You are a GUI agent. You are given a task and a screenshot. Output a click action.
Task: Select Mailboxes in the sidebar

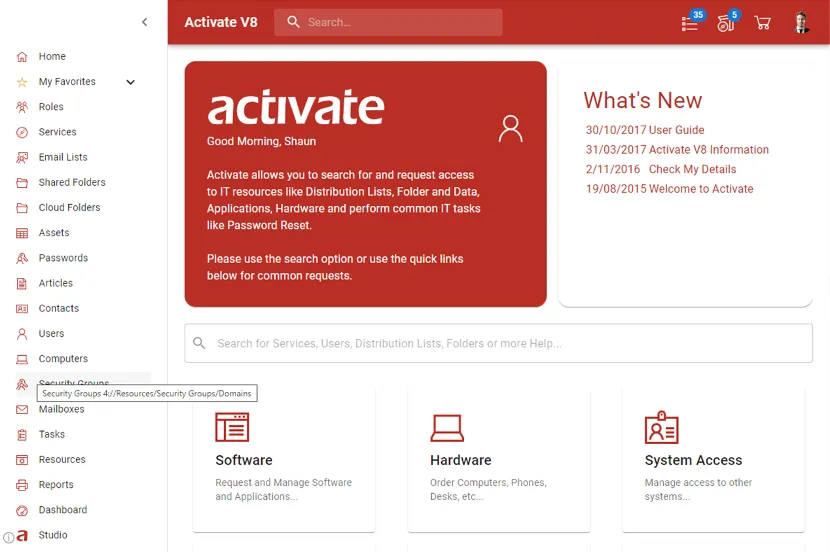(61, 409)
